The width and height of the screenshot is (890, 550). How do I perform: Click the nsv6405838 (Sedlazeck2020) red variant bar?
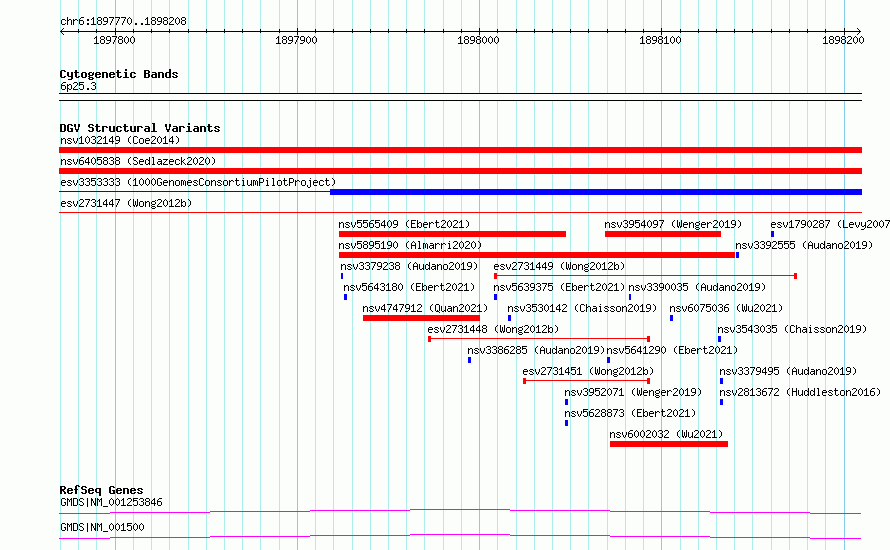[460, 171]
